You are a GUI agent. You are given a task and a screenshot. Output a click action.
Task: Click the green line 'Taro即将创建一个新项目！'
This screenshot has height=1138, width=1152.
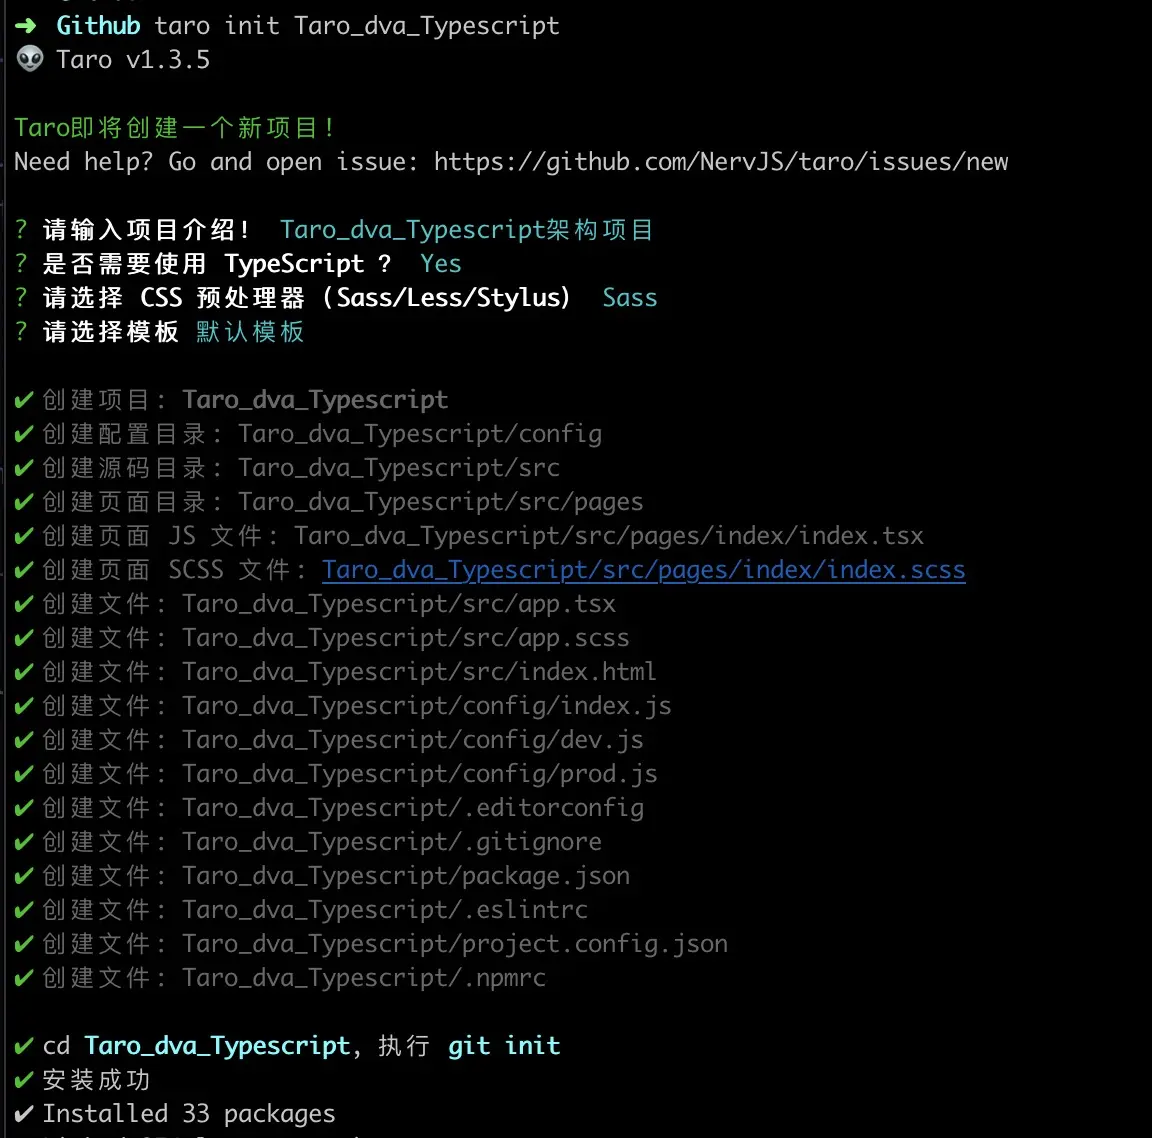(175, 128)
